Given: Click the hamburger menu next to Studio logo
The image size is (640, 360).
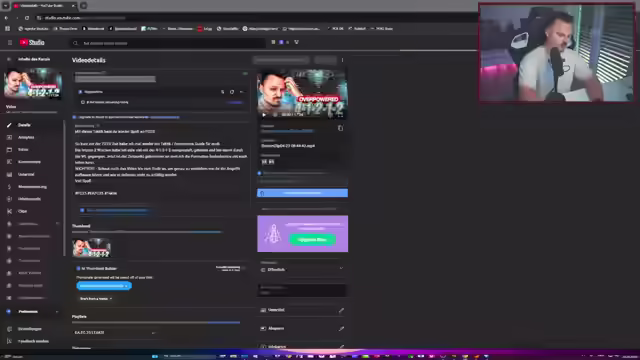Looking at the screenshot, I should [10, 42].
